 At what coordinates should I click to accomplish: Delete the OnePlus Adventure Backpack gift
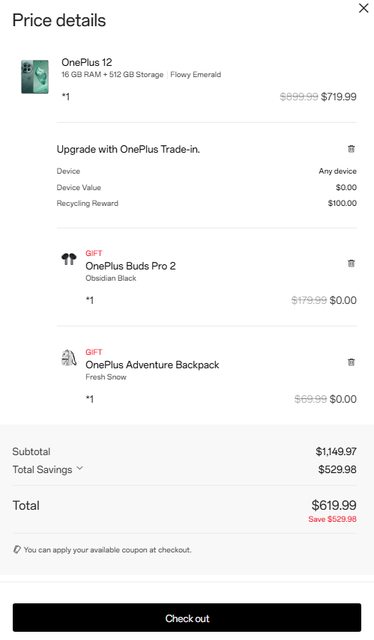(x=351, y=362)
